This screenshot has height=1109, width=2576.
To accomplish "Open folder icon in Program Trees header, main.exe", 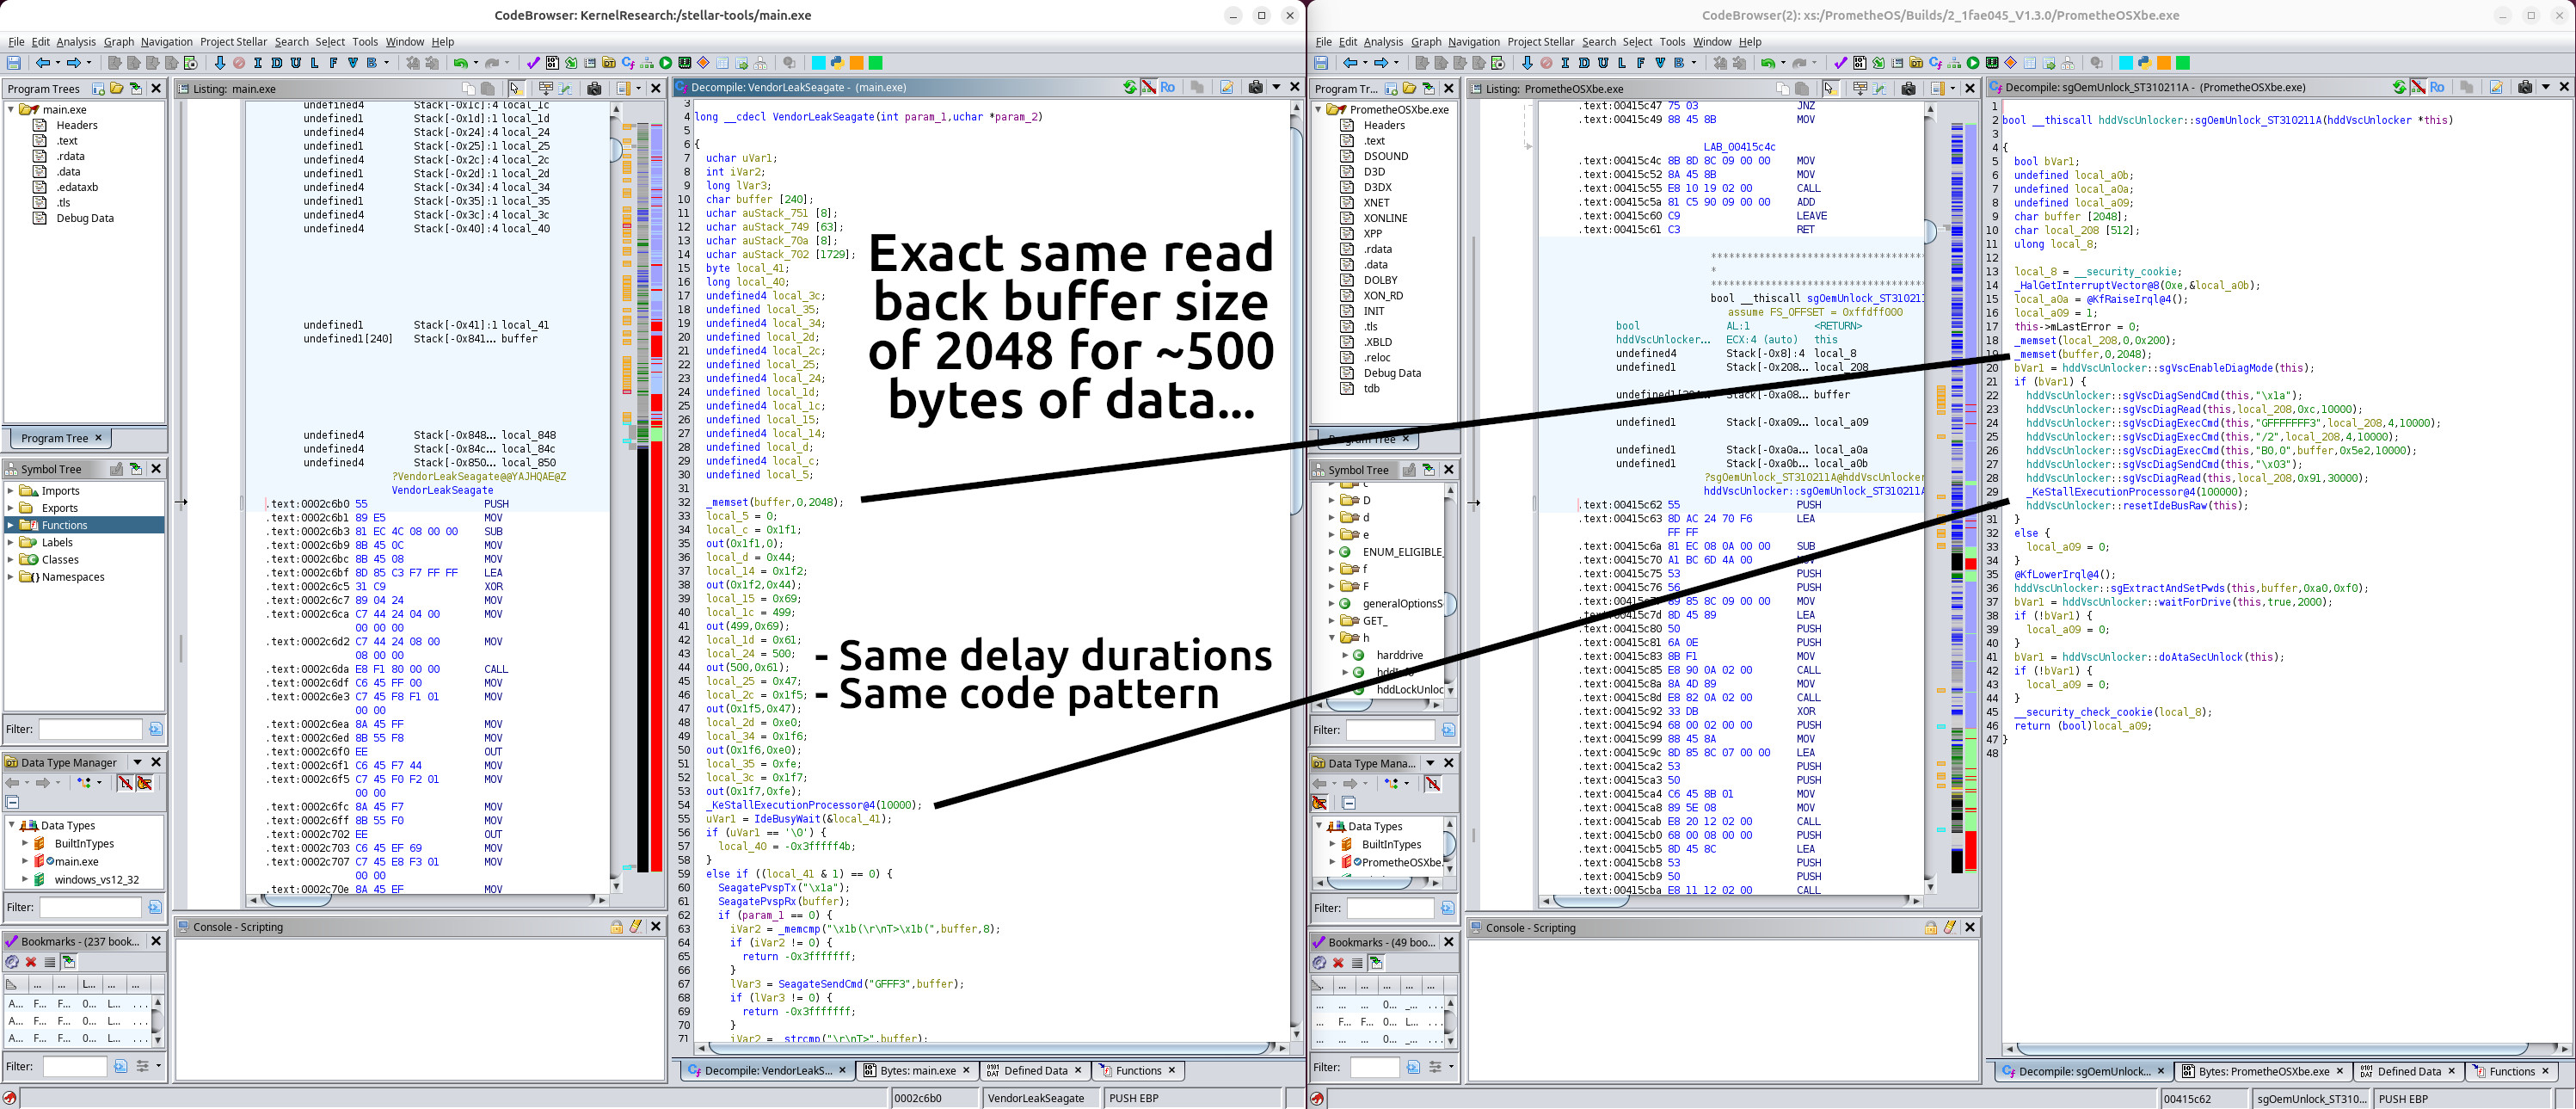I will click(x=117, y=88).
